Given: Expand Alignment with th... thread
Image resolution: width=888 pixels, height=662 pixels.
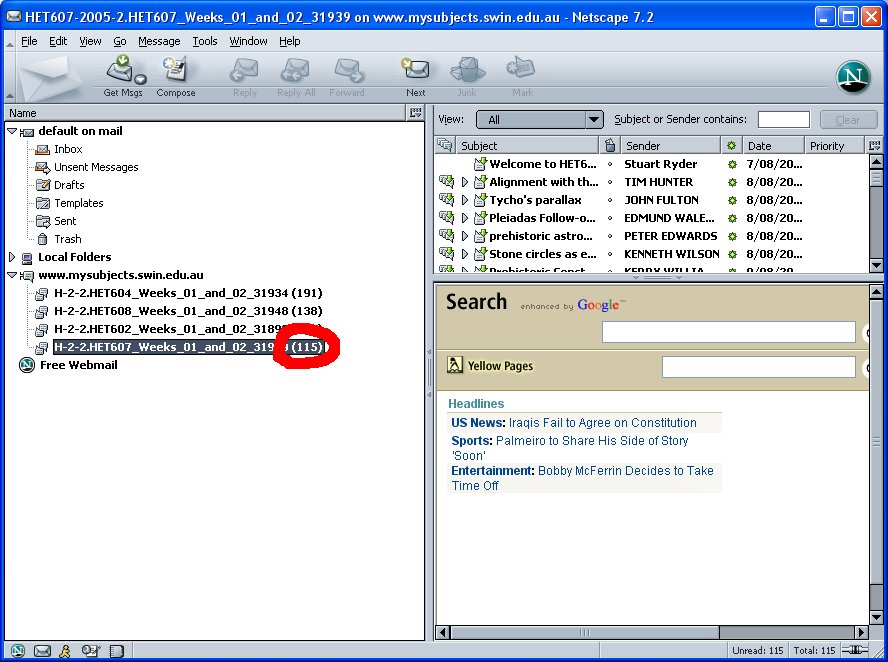Looking at the screenshot, I should [x=464, y=182].
